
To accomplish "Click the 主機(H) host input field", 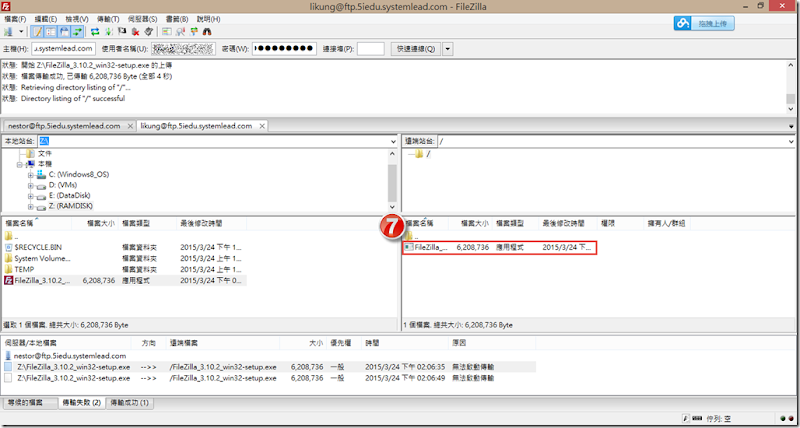I will [63, 49].
